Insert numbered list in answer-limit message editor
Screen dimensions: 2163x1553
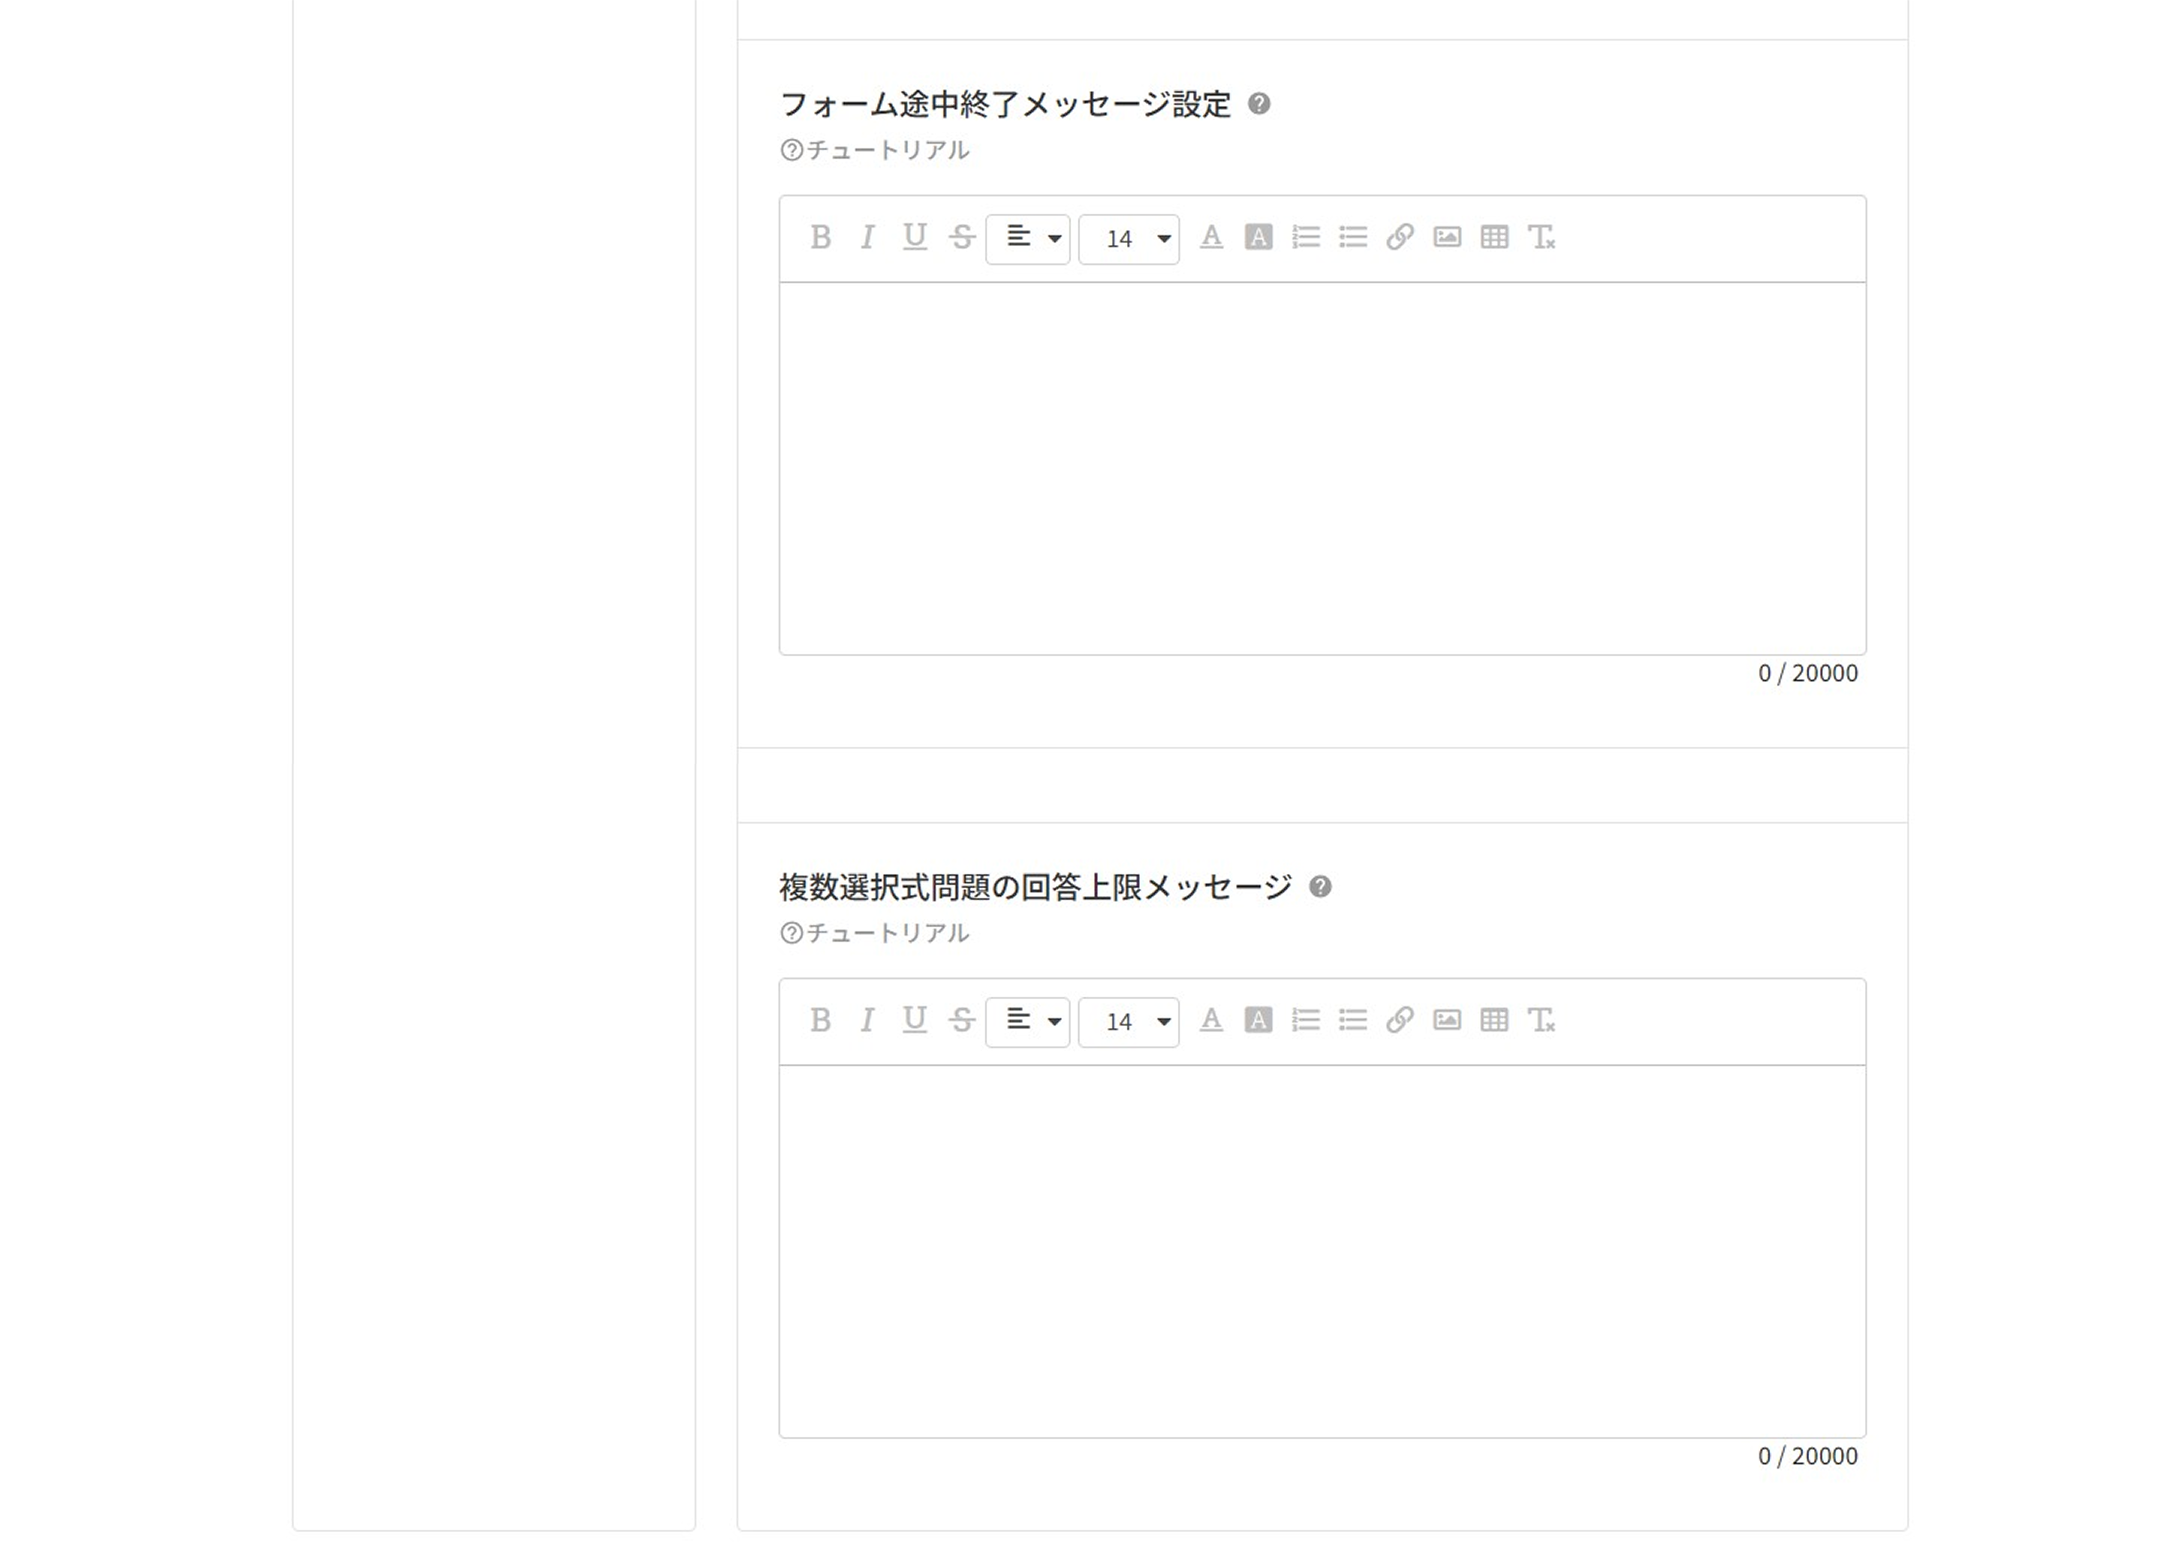(1305, 1021)
